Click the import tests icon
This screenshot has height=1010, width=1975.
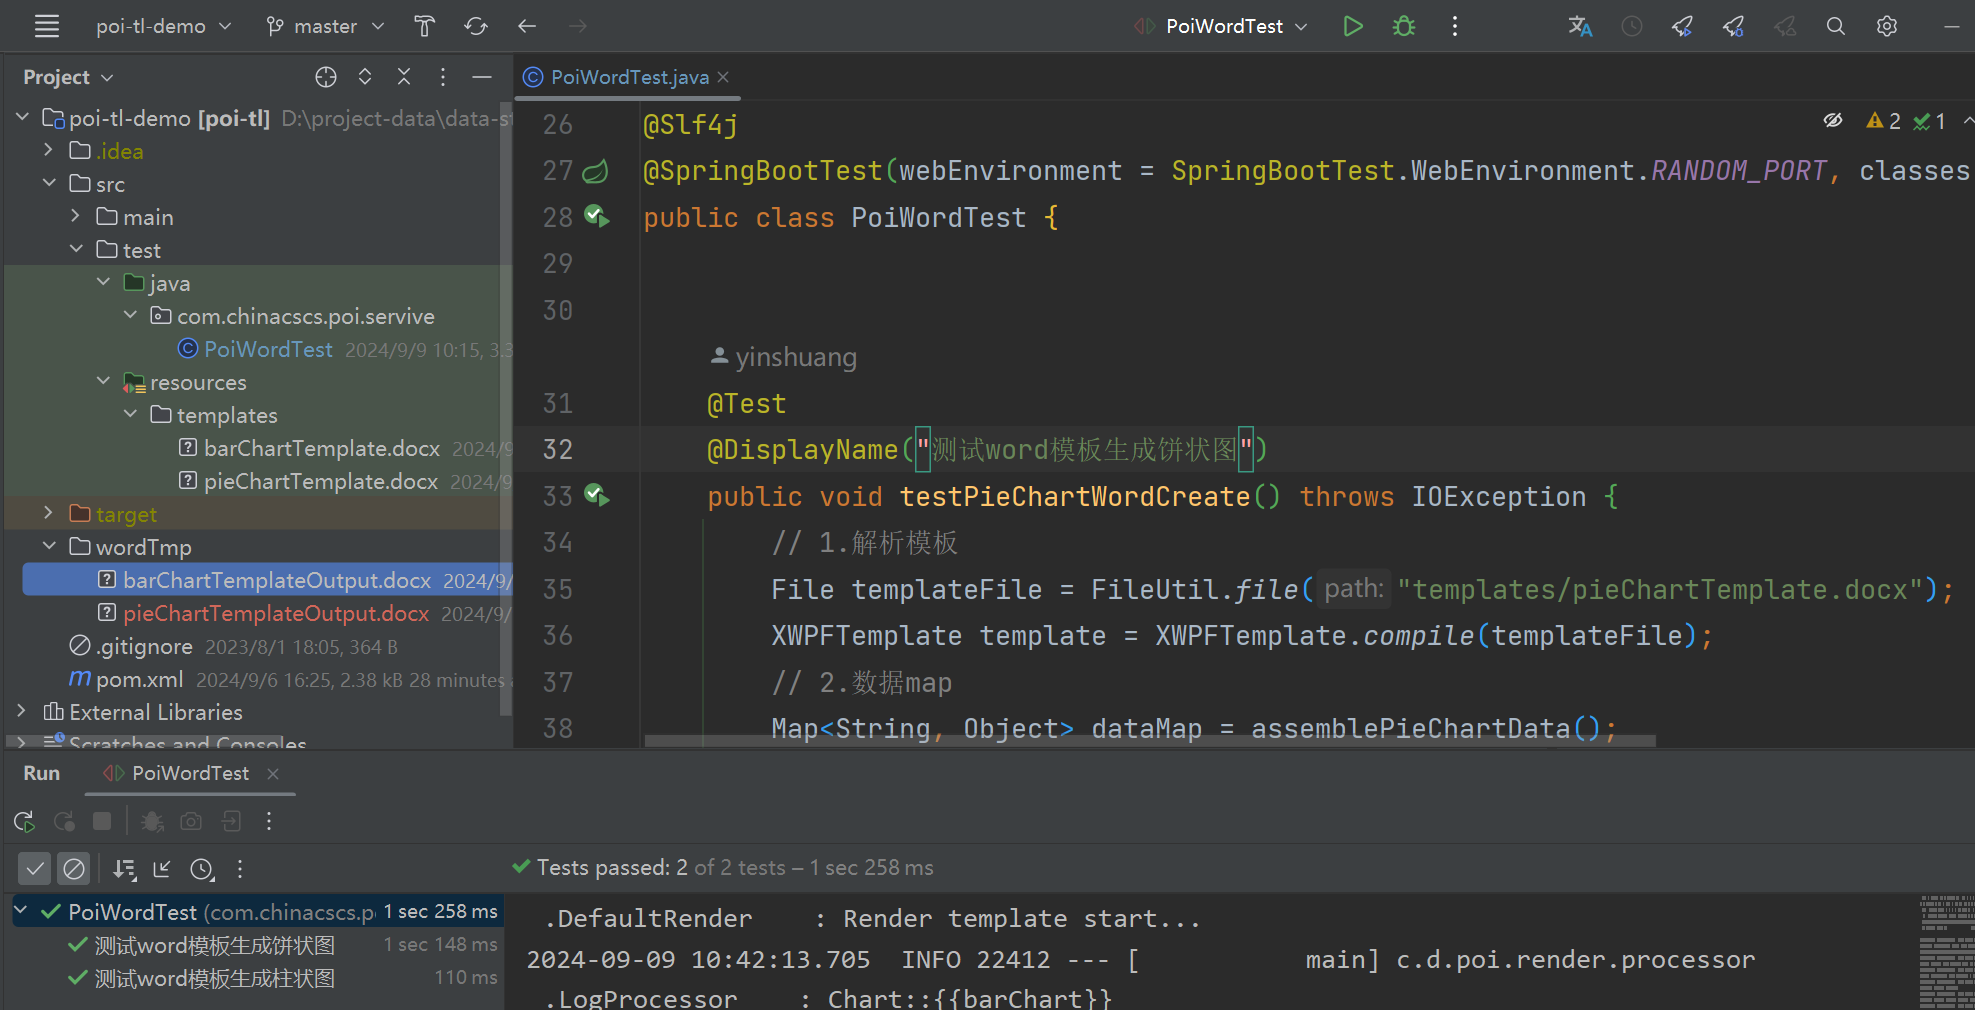pyautogui.click(x=162, y=869)
